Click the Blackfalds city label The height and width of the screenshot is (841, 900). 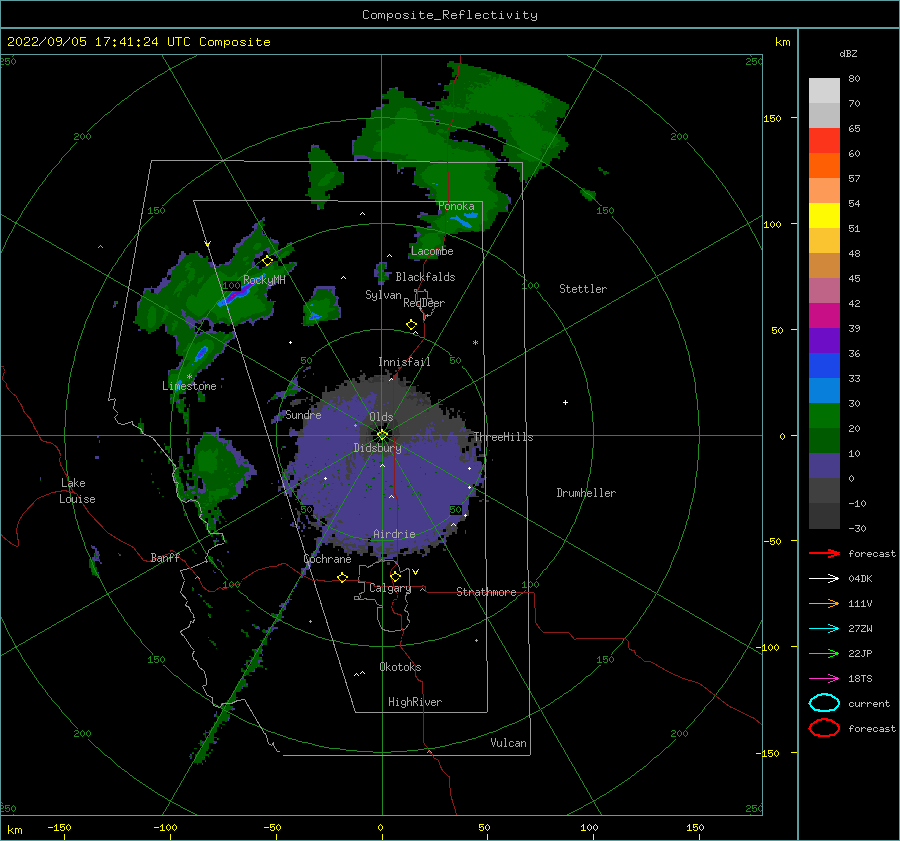coord(425,277)
